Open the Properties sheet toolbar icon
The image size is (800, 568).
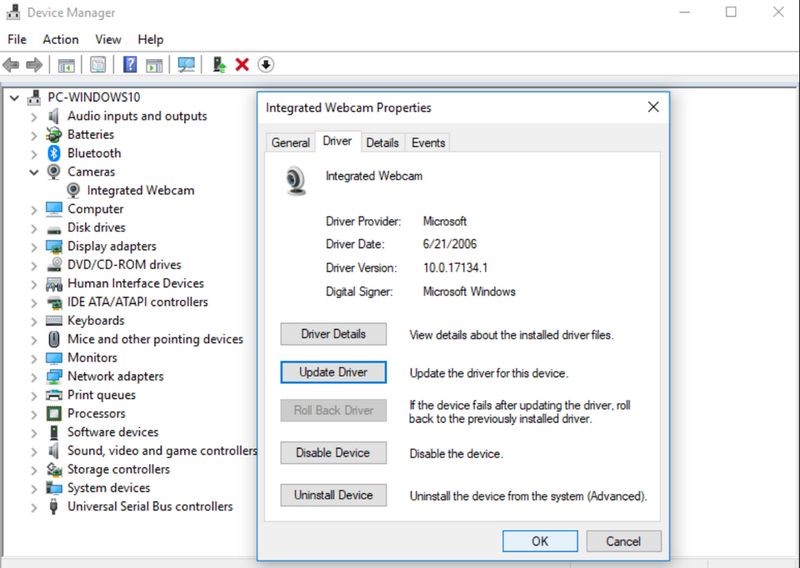tap(98, 65)
